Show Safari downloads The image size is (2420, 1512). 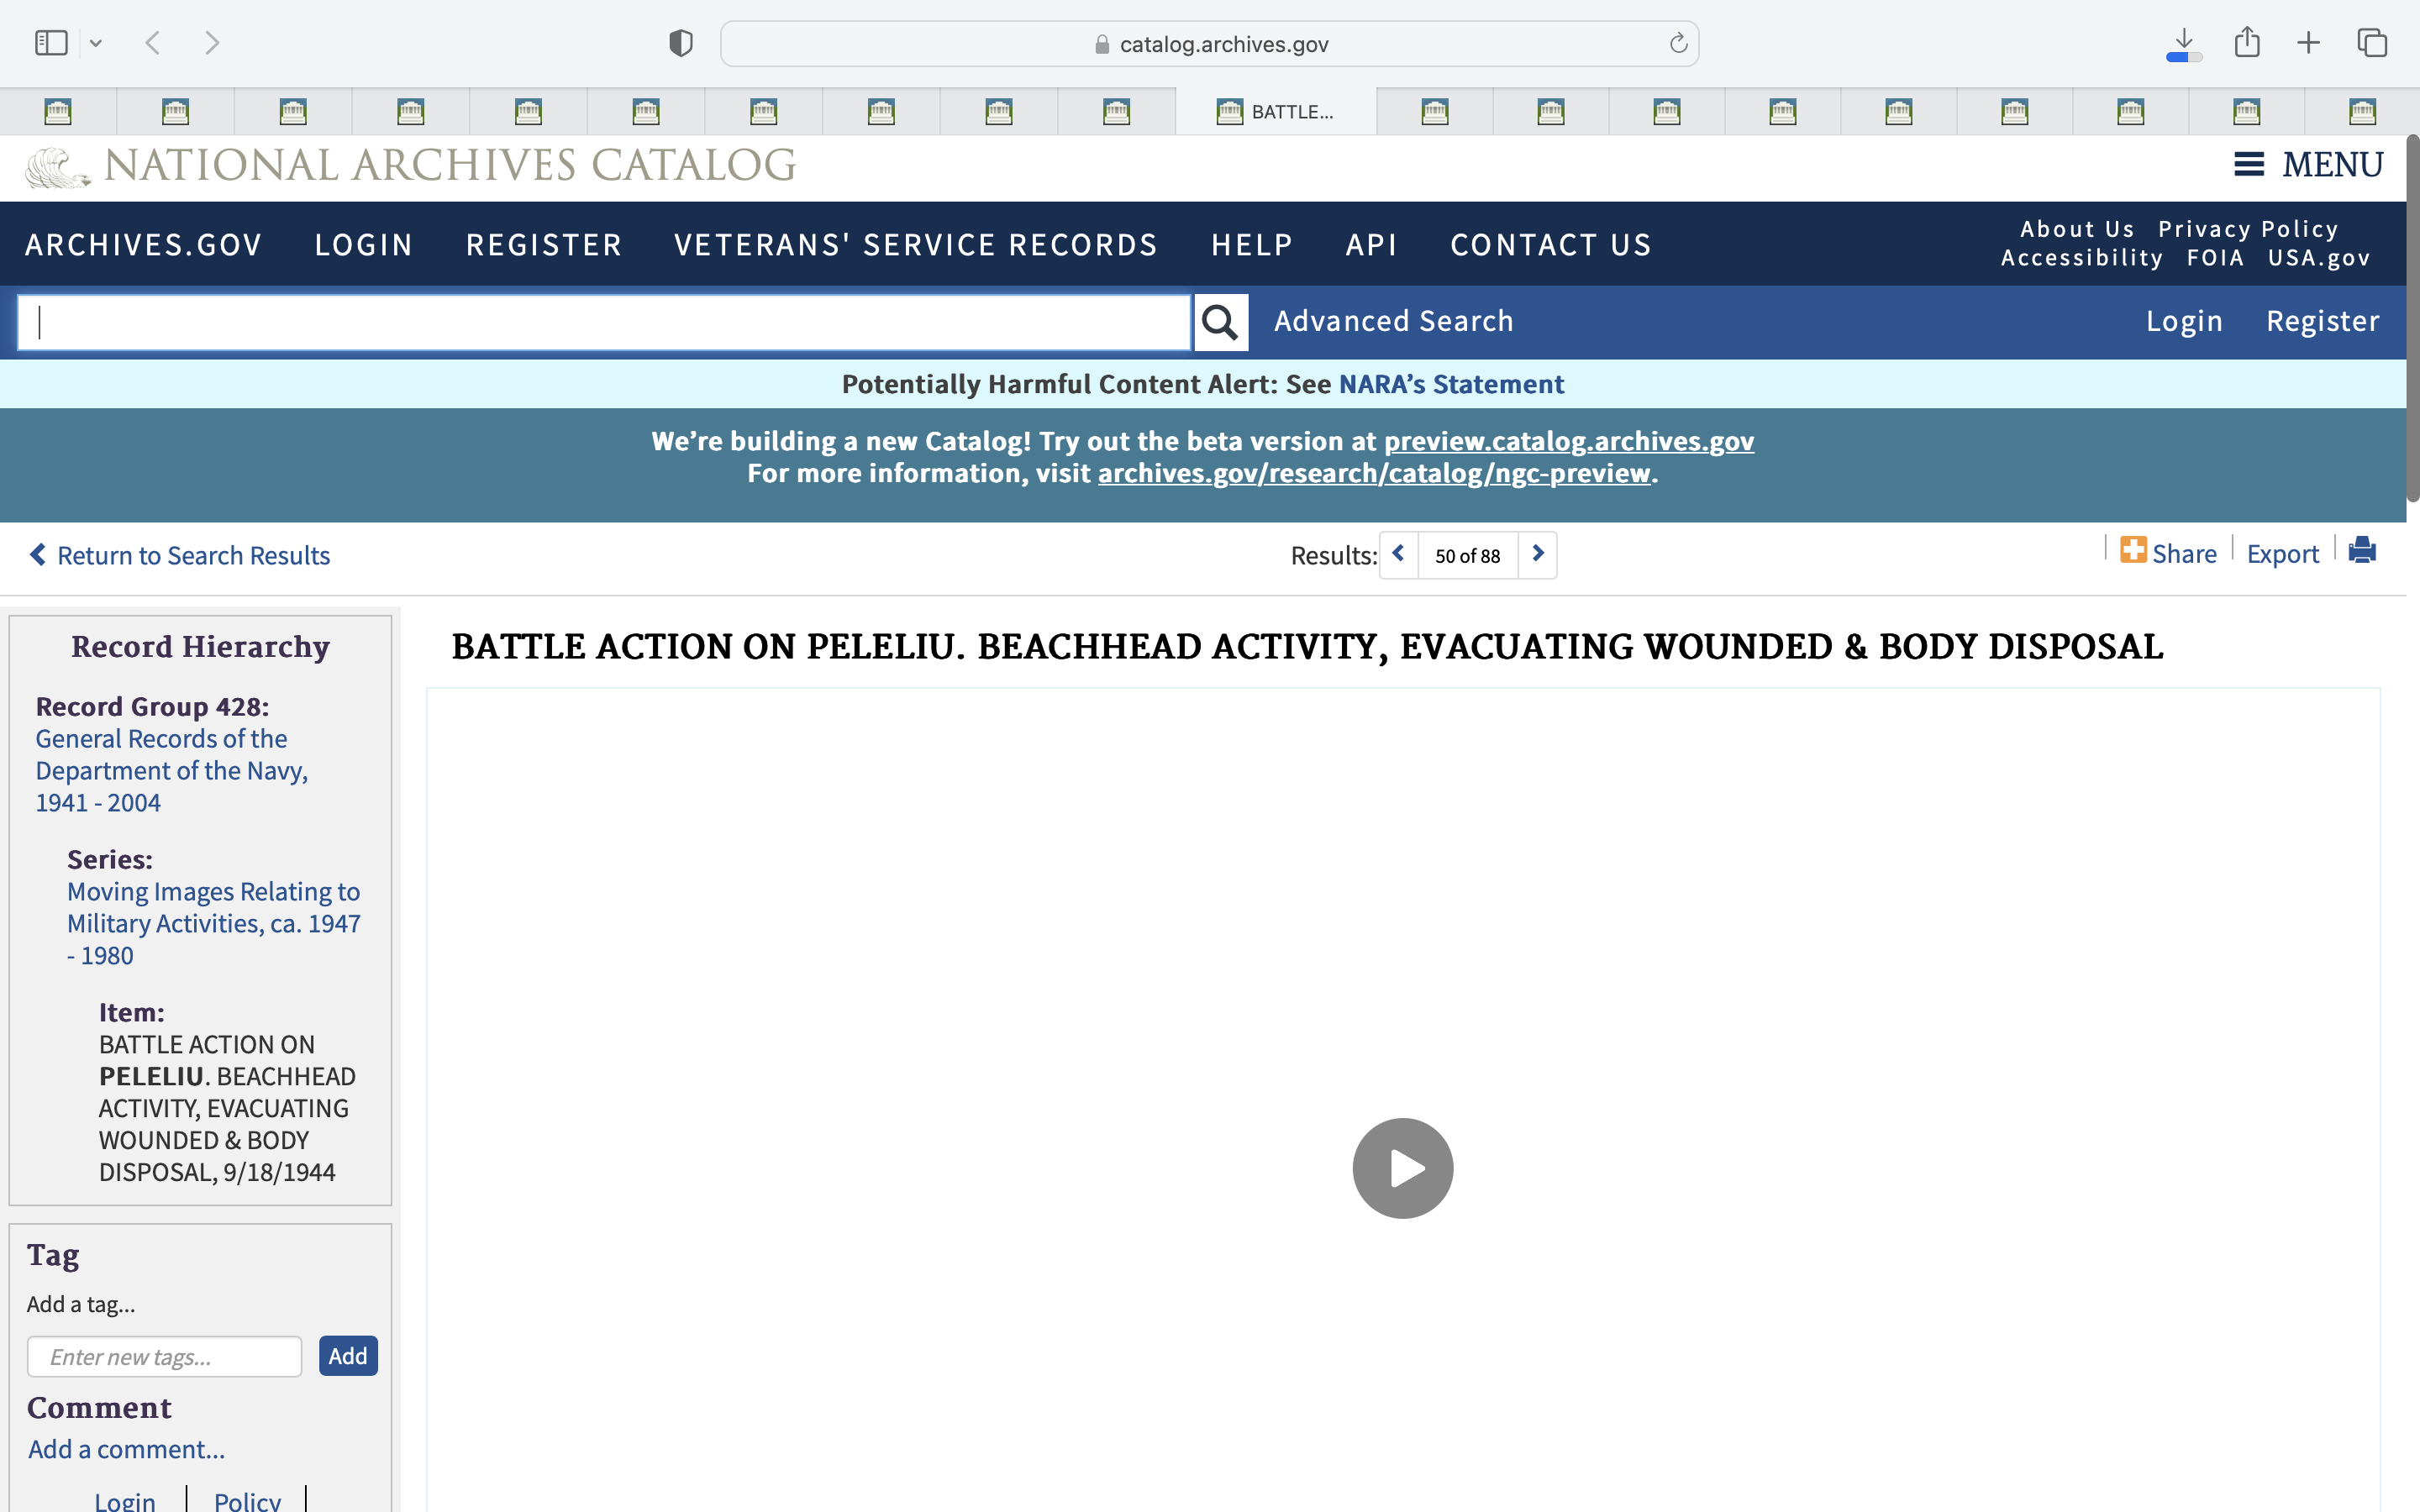(2184, 43)
